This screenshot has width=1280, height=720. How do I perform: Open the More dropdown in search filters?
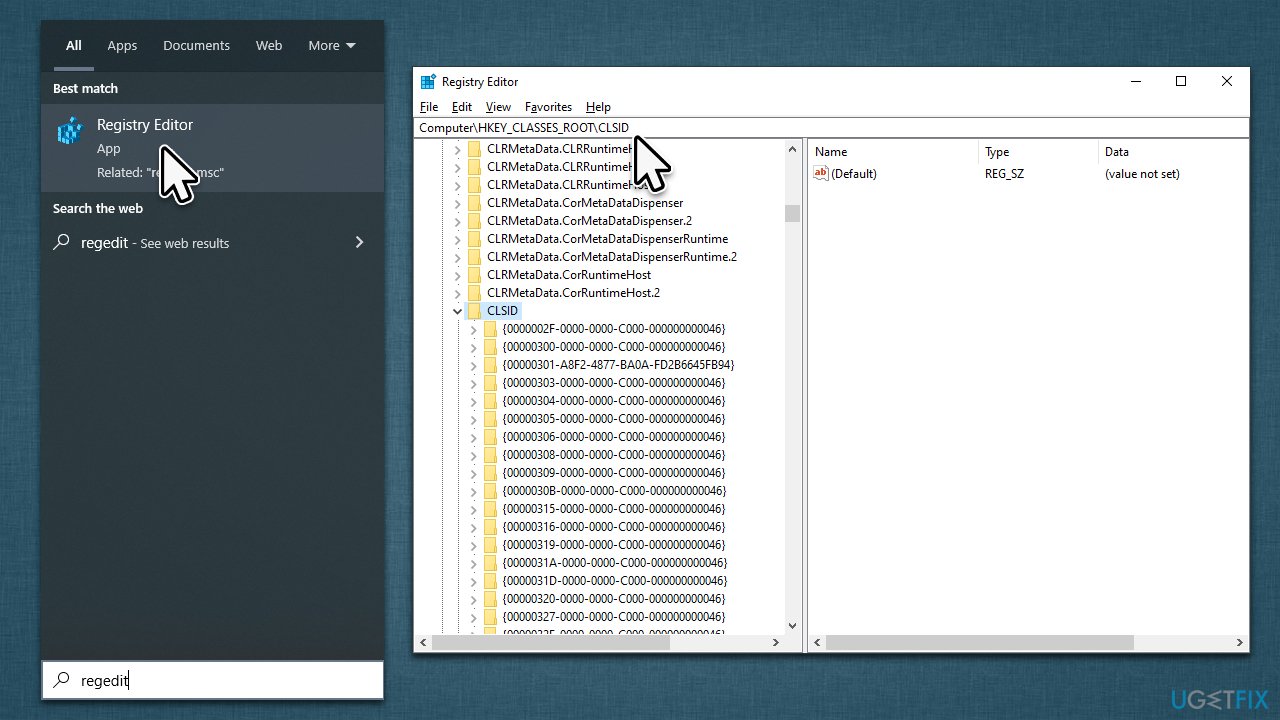click(x=332, y=46)
